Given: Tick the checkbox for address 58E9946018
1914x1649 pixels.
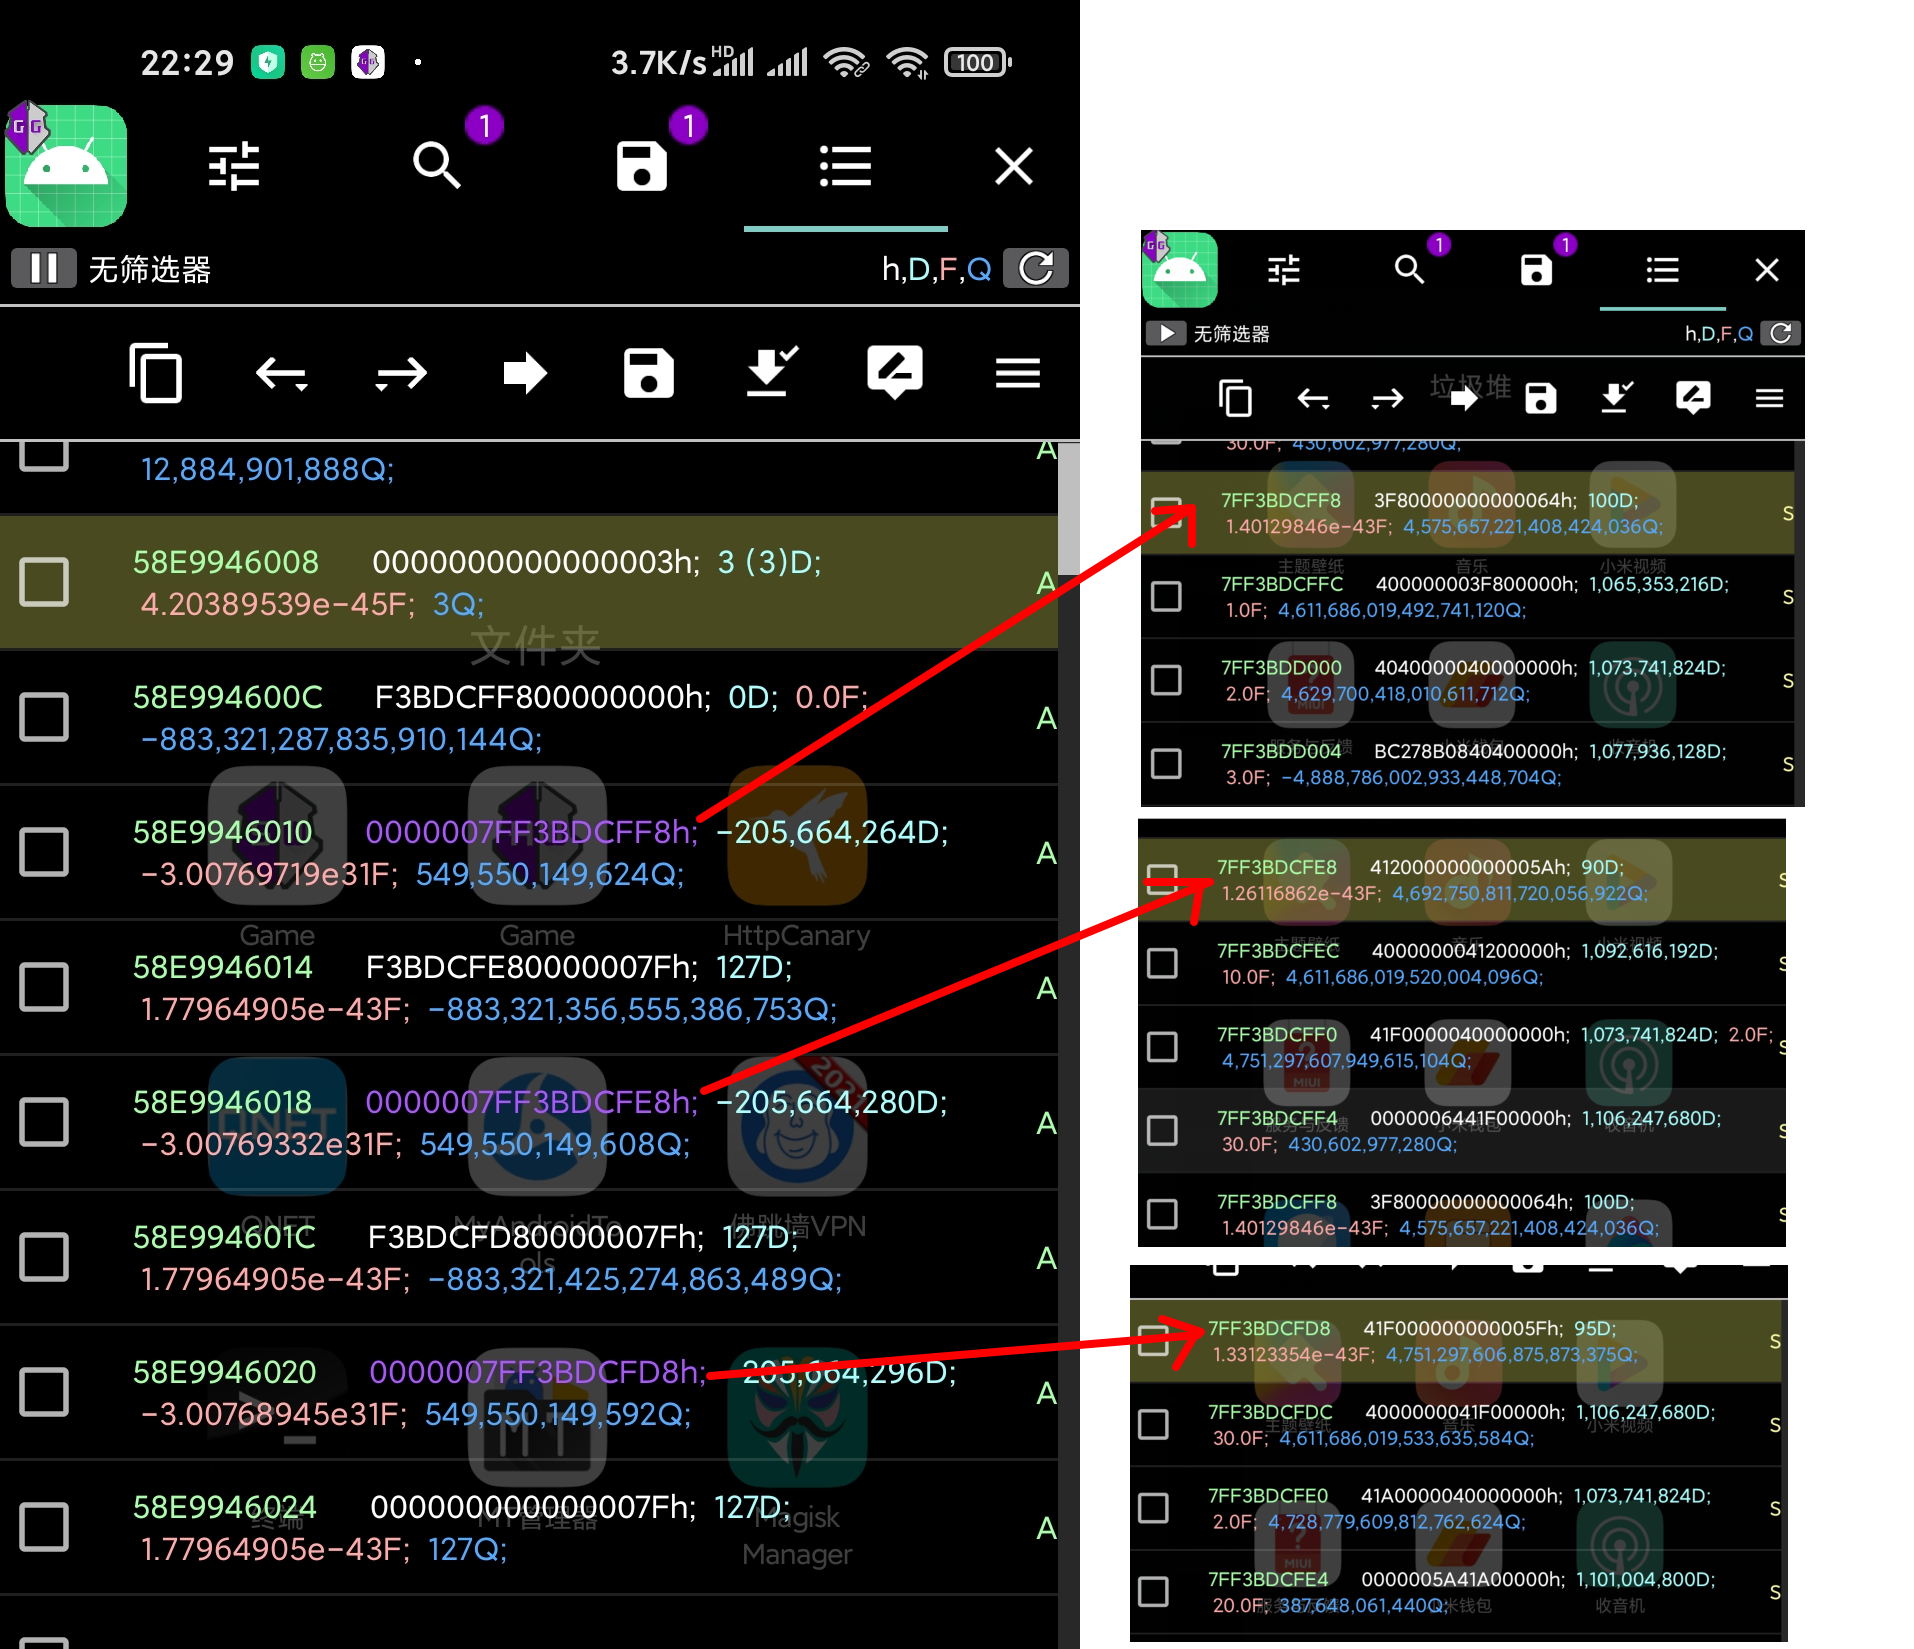Looking at the screenshot, I should tap(44, 1122).
